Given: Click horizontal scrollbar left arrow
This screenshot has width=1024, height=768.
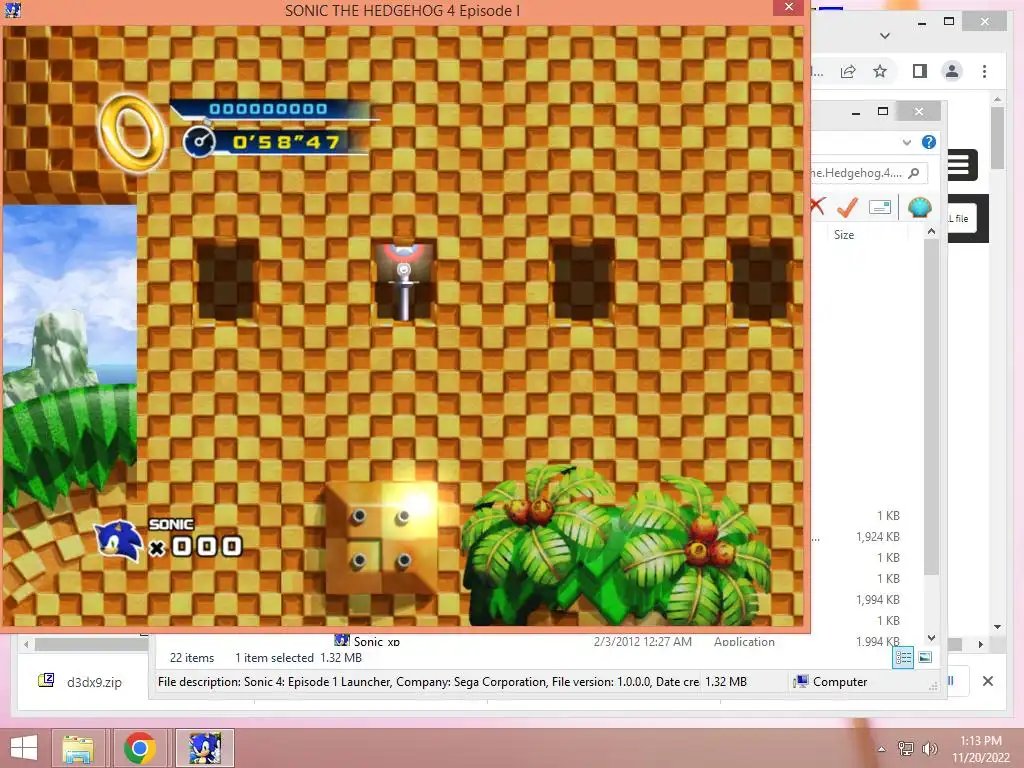Looking at the screenshot, I should click(26, 645).
